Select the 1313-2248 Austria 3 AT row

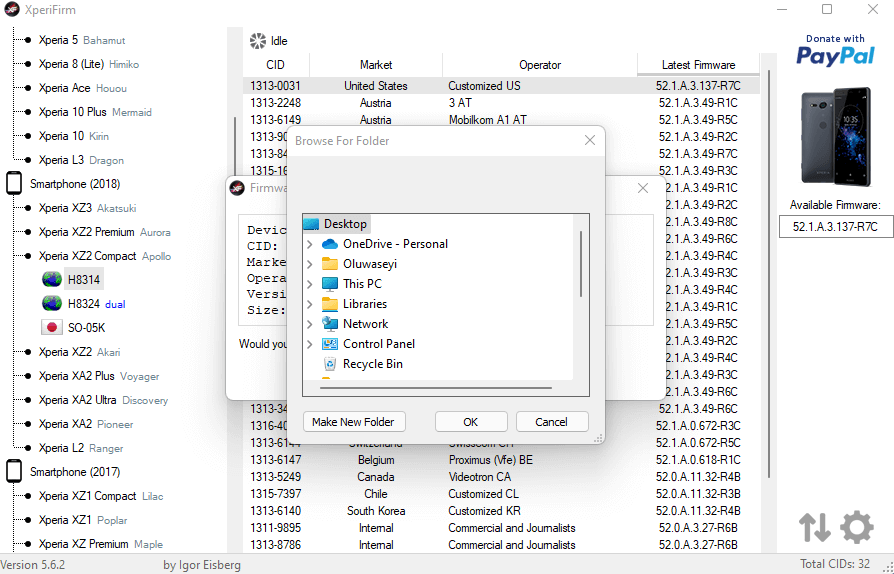[x=501, y=103]
